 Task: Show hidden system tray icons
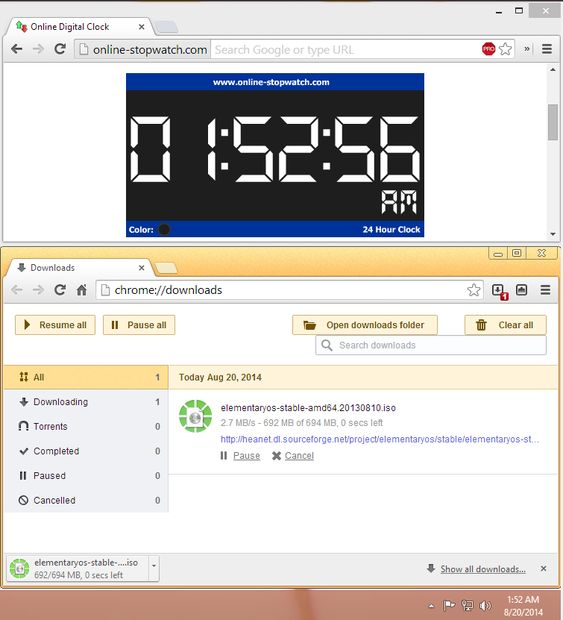(431, 605)
